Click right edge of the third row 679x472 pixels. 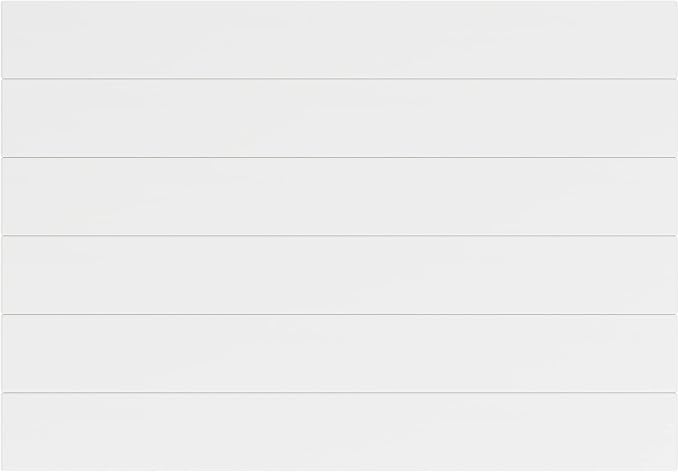pyautogui.click(x=677, y=196)
